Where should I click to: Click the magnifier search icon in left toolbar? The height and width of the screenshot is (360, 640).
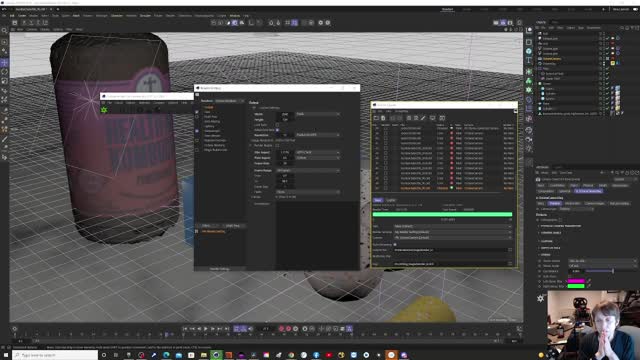pos(4,31)
